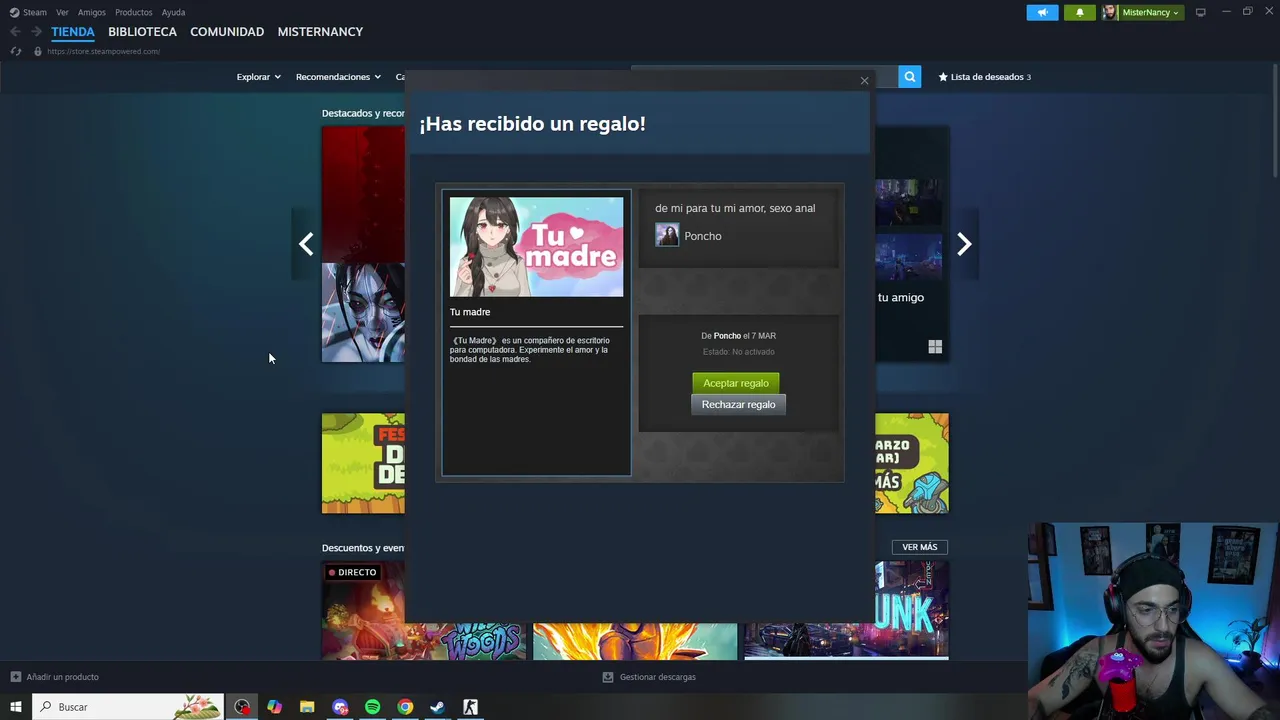This screenshot has height=720, width=1280.
Task: Open Copilot from taskbar
Action: pyautogui.click(x=274, y=707)
